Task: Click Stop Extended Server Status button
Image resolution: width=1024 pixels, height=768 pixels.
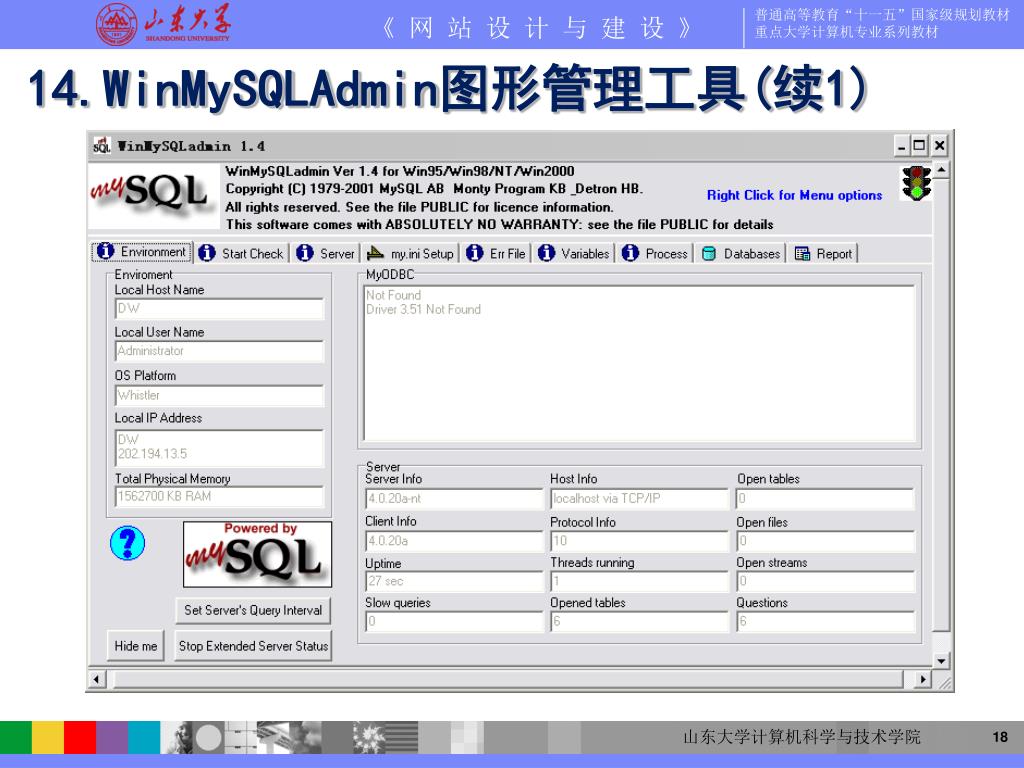Action: pyautogui.click(x=253, y=646)
